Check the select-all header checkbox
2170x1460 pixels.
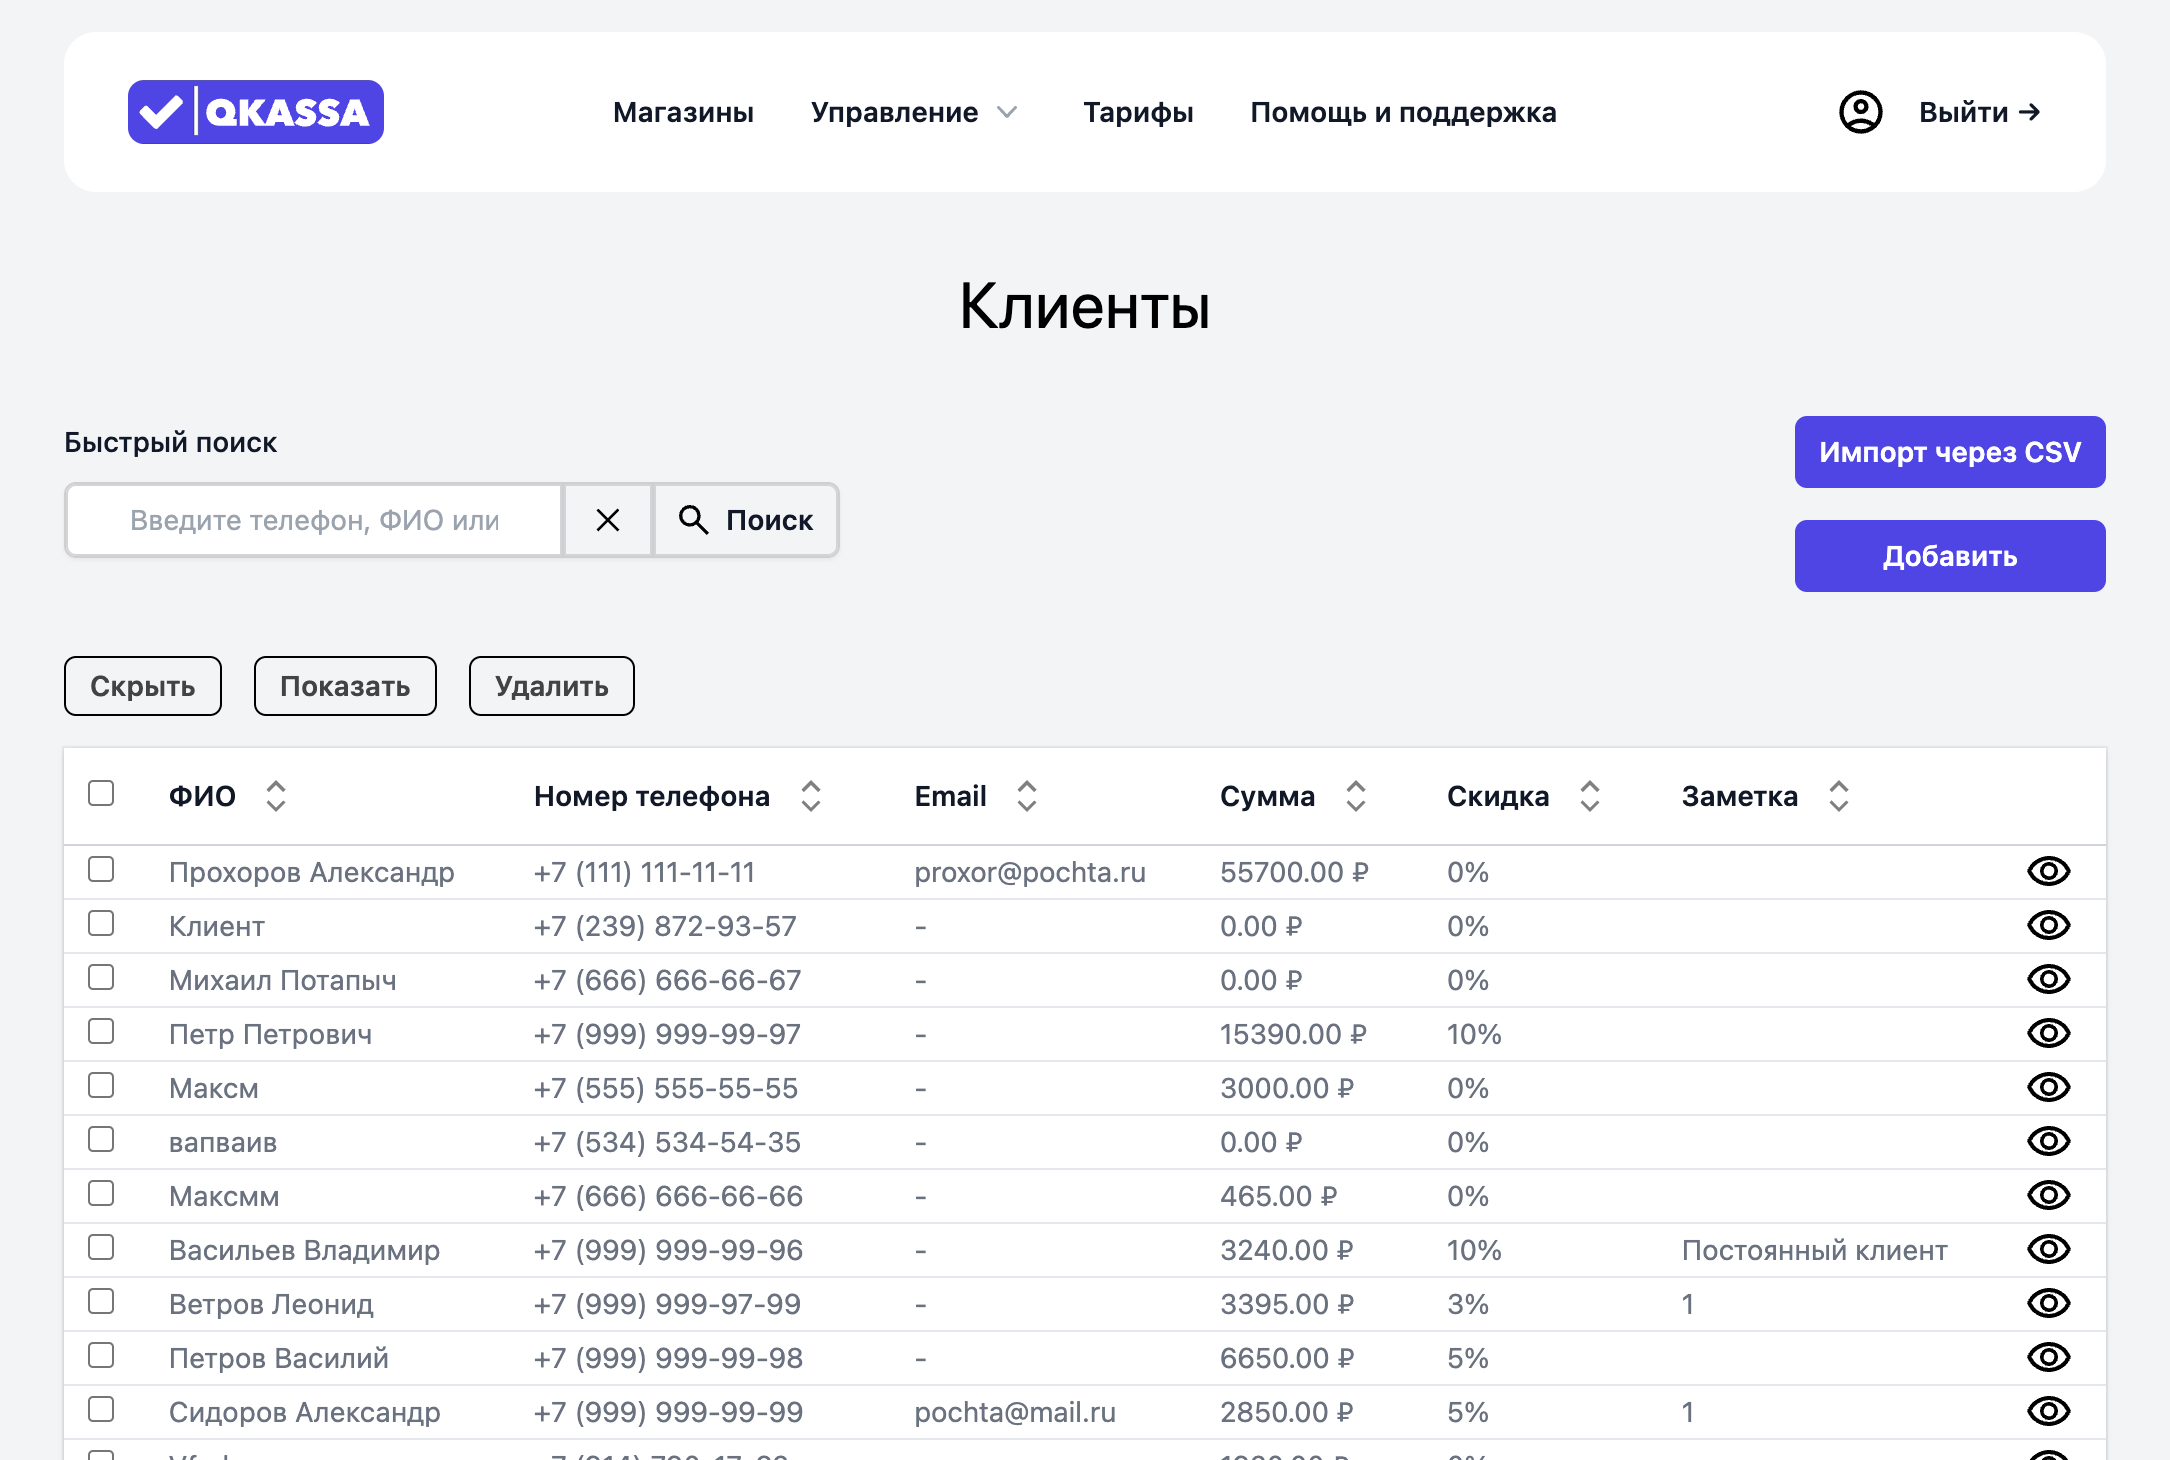[x=101, y=793]
